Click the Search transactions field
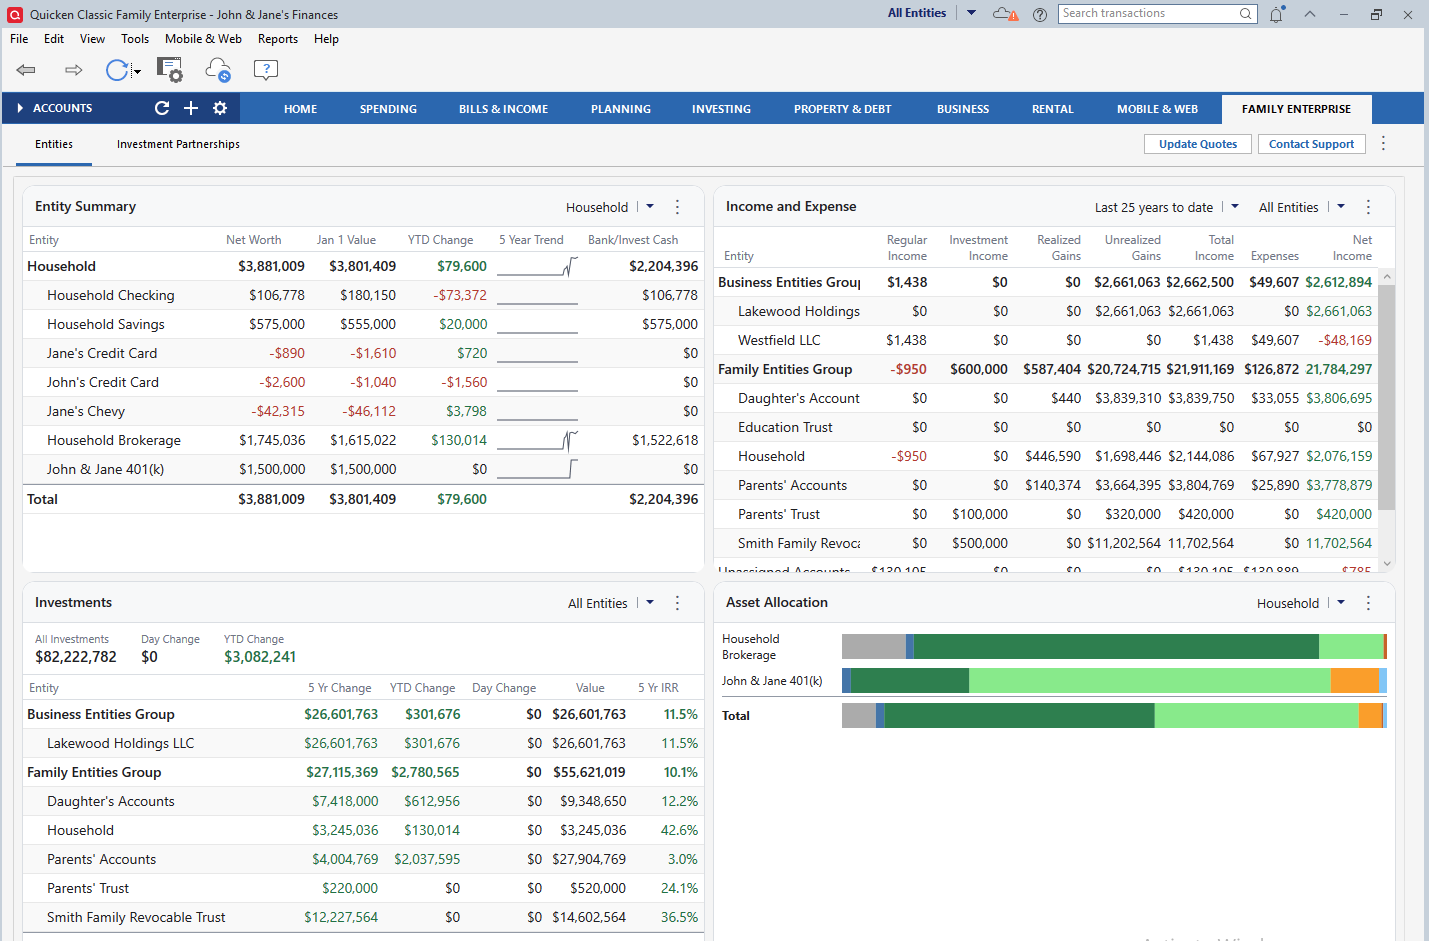The image size is (1429, 941). (1149, 14)
